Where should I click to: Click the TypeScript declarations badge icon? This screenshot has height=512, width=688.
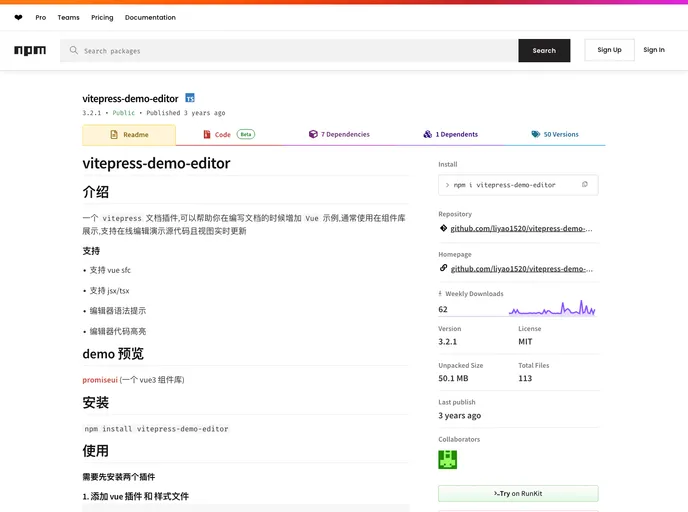click(x=190, y=98)
